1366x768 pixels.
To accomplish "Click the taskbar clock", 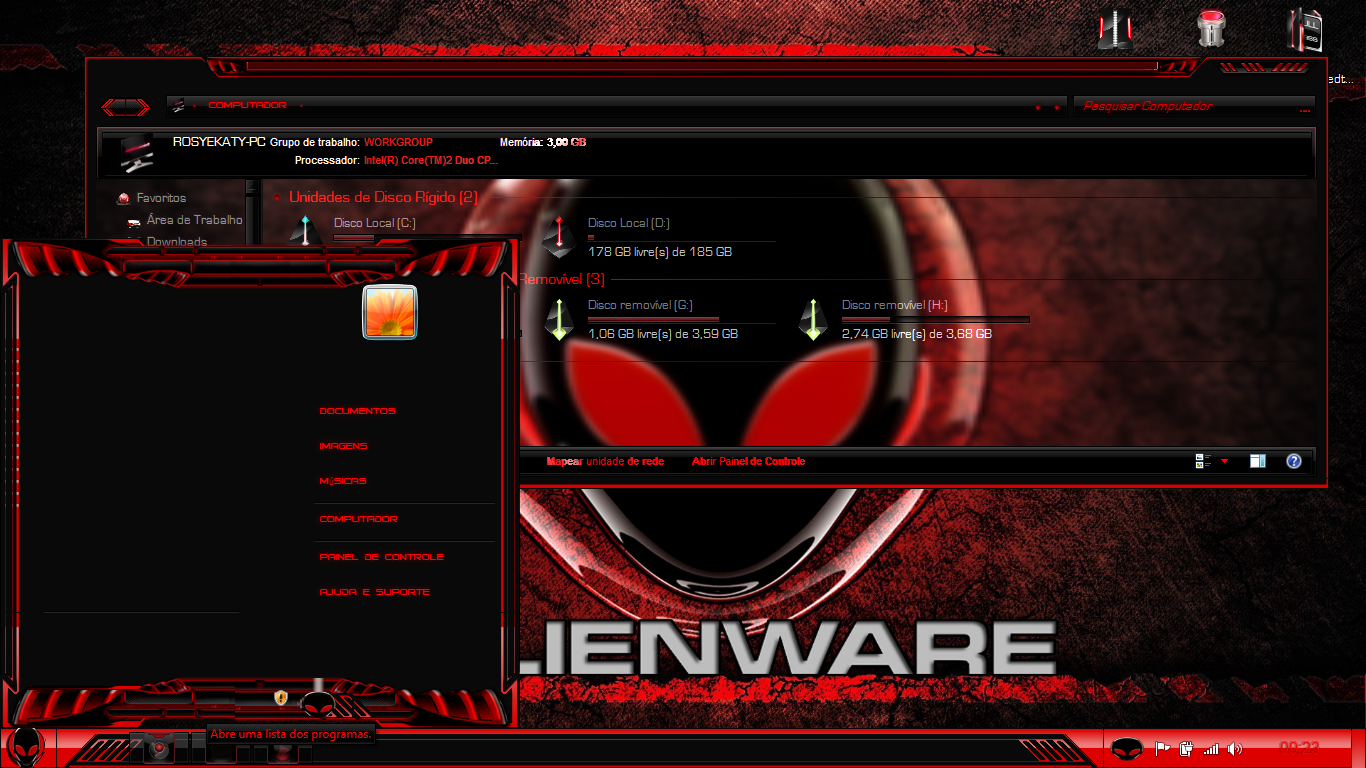I will pyautogui.click(x=1299, y=747).
